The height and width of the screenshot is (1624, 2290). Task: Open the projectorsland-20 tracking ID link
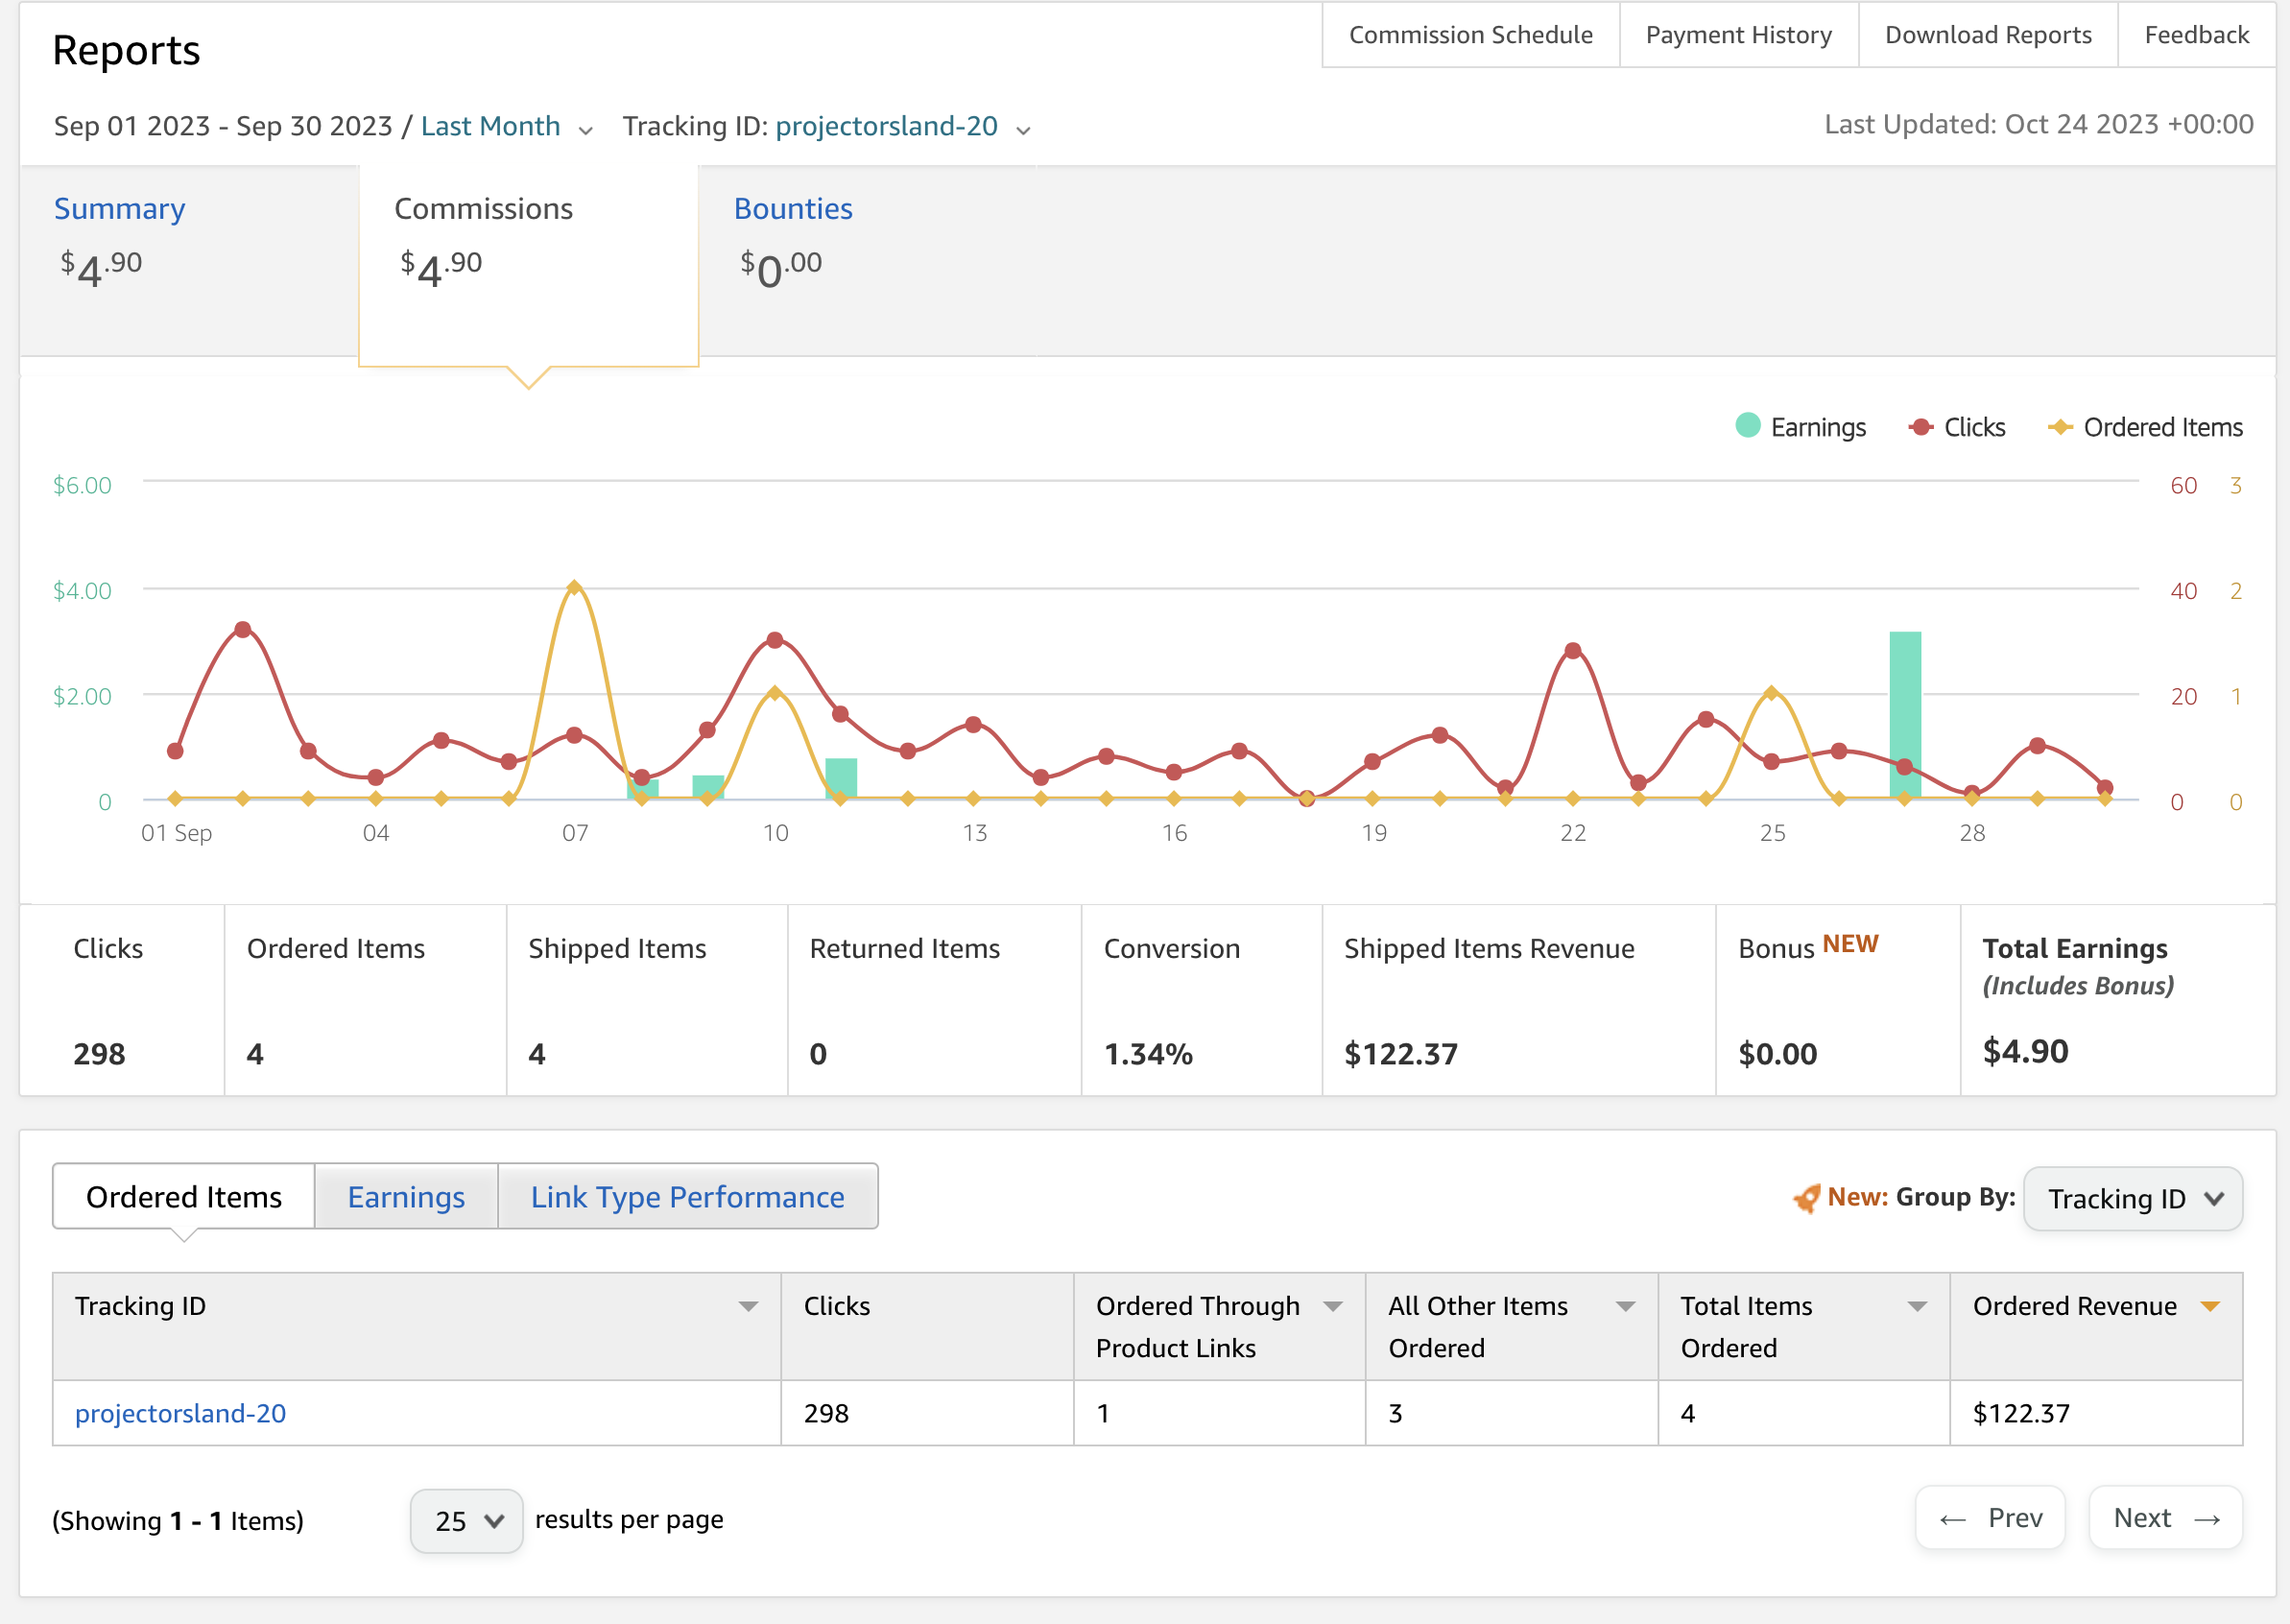click(181, 1413)
